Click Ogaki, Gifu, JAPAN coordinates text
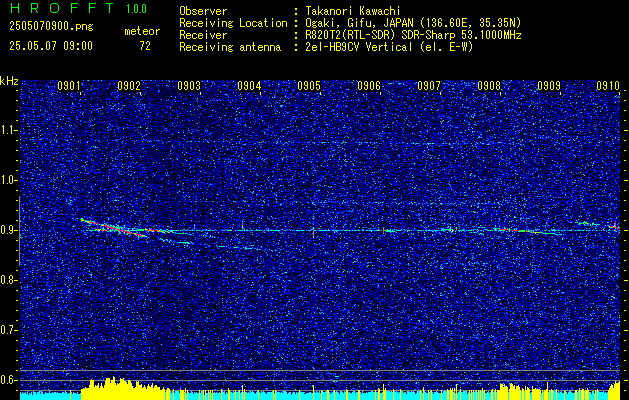The image size is (629, 400). tap(413, 23)
